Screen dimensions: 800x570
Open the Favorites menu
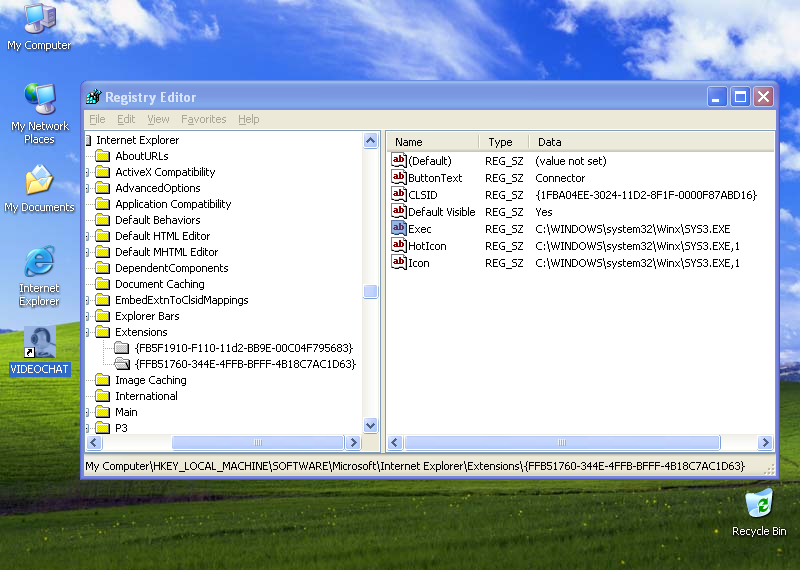pos(204,119)
